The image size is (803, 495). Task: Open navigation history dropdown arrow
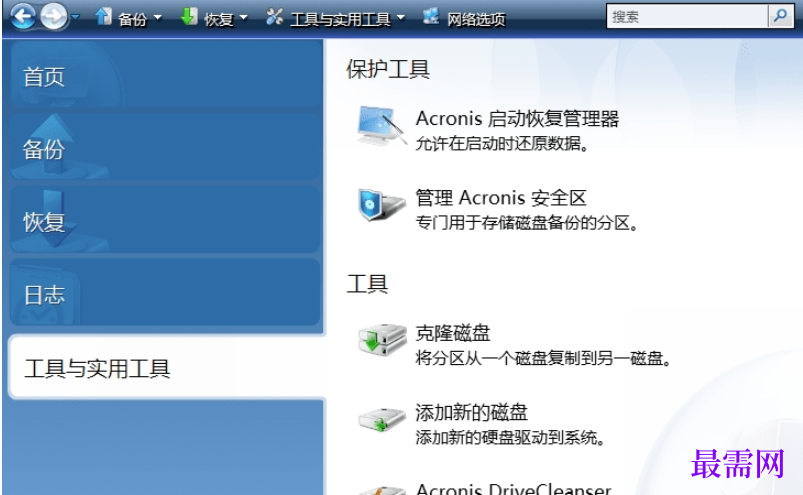point(75,17)
